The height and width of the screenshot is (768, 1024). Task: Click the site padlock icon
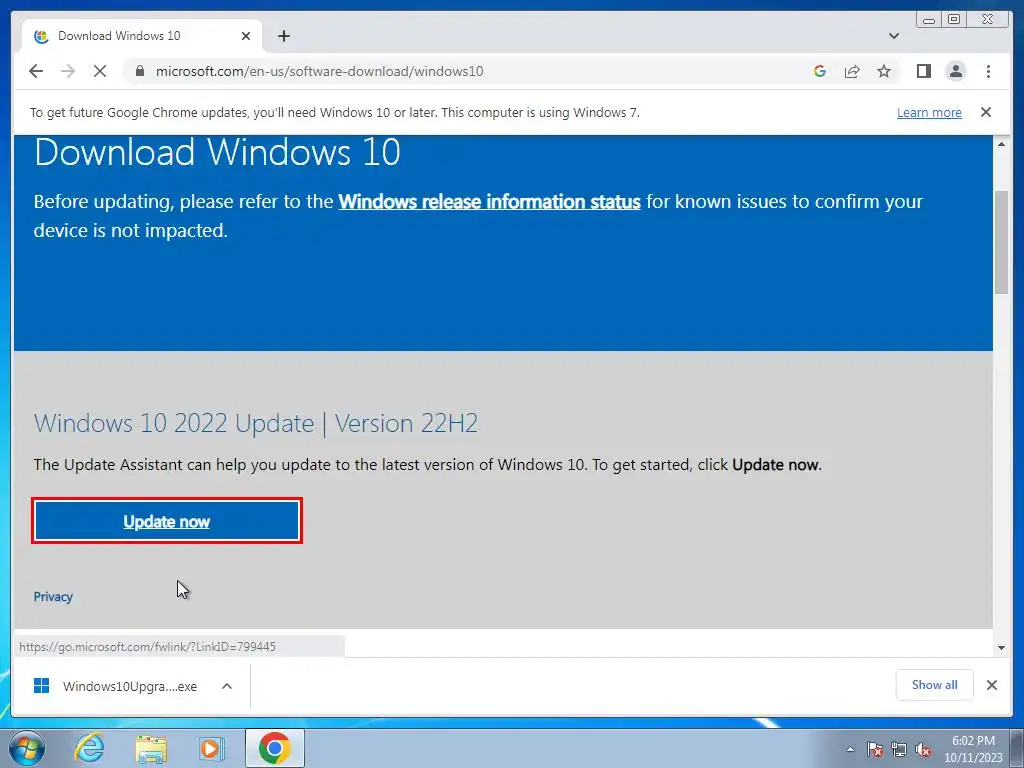(139, 71)
